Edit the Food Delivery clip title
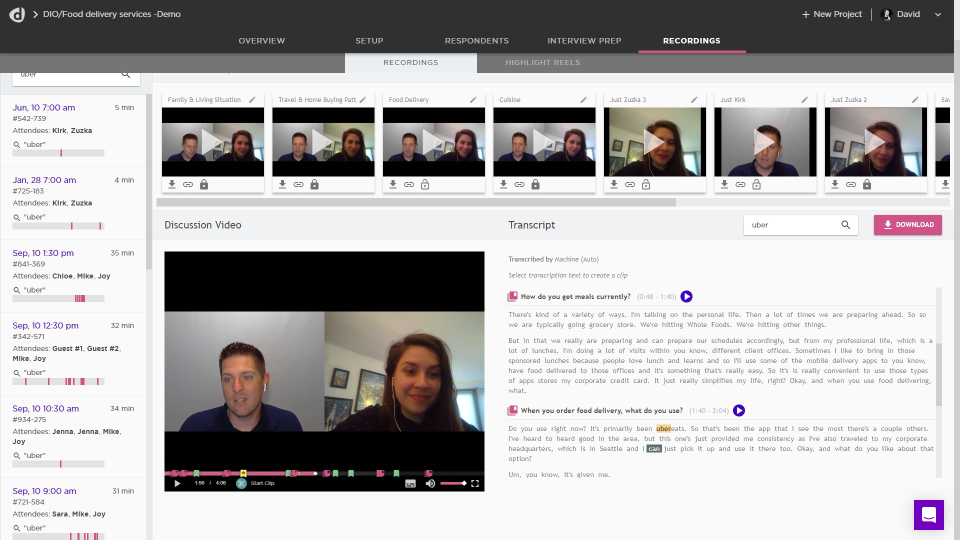 point(473,100)
